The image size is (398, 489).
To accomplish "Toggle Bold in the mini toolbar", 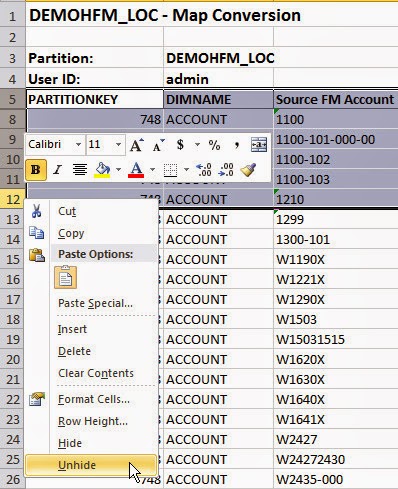I will pyautogui.click(x=36, y=170).
